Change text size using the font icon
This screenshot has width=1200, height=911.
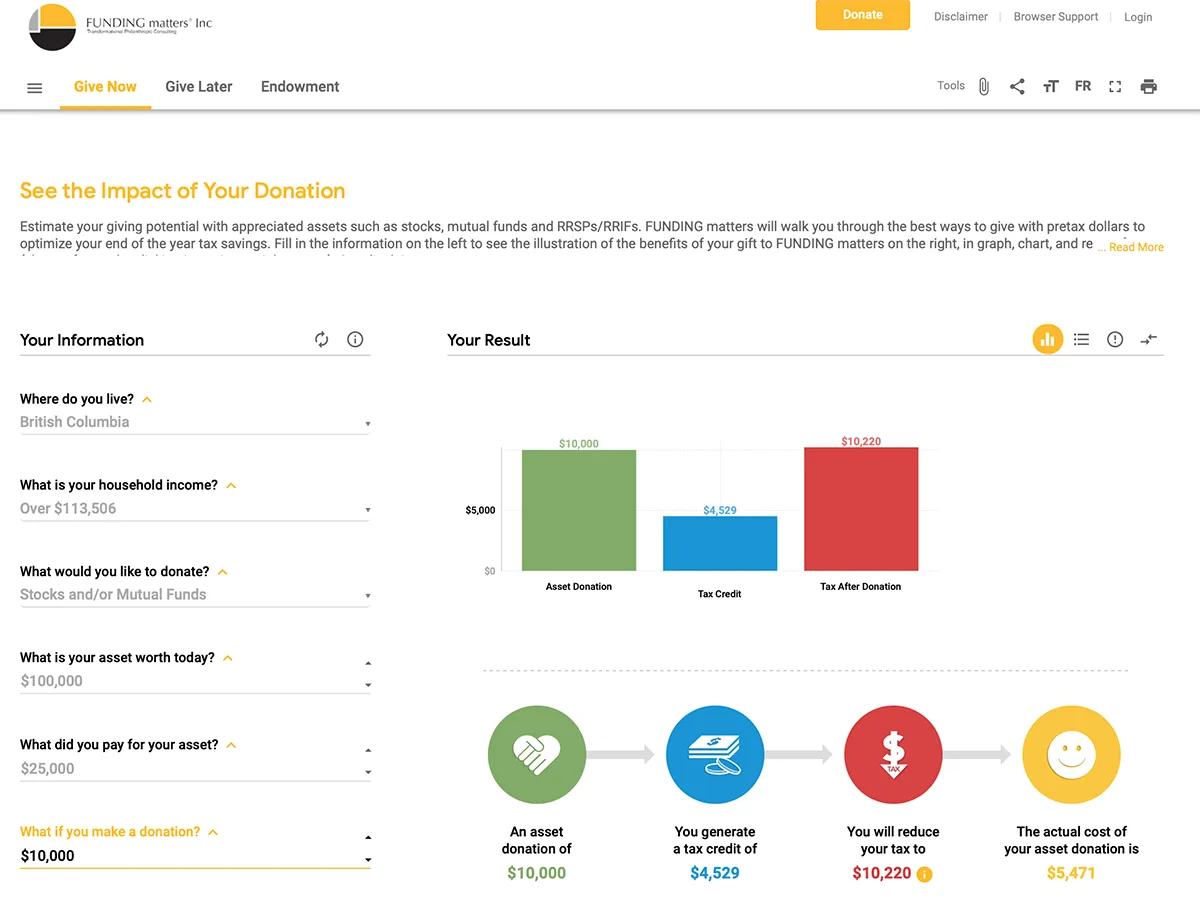1050,87
